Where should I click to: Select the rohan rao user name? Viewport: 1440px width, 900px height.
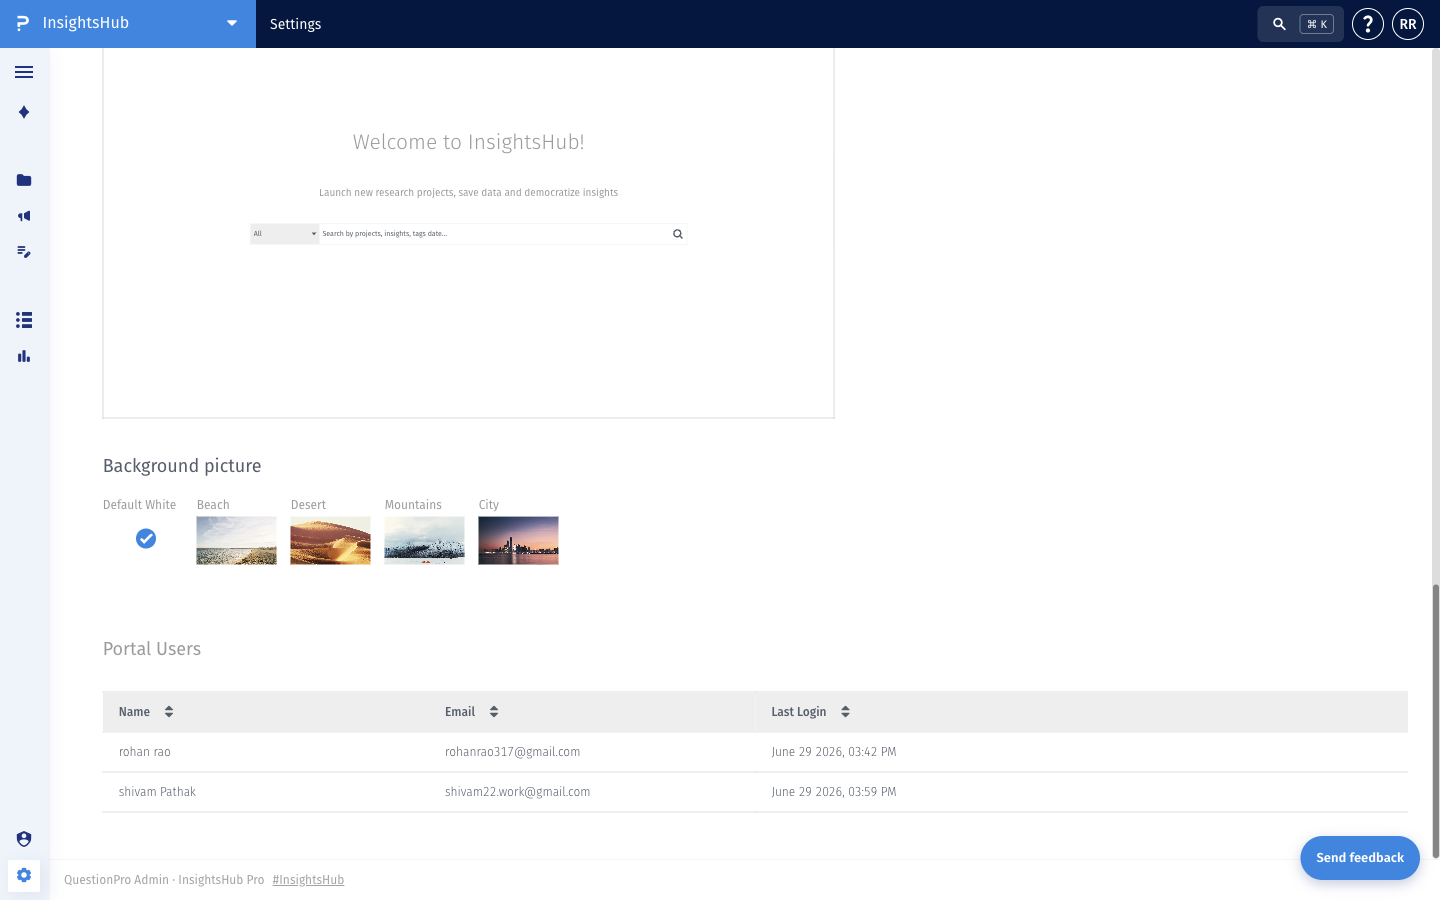click(x=145, y=752)
